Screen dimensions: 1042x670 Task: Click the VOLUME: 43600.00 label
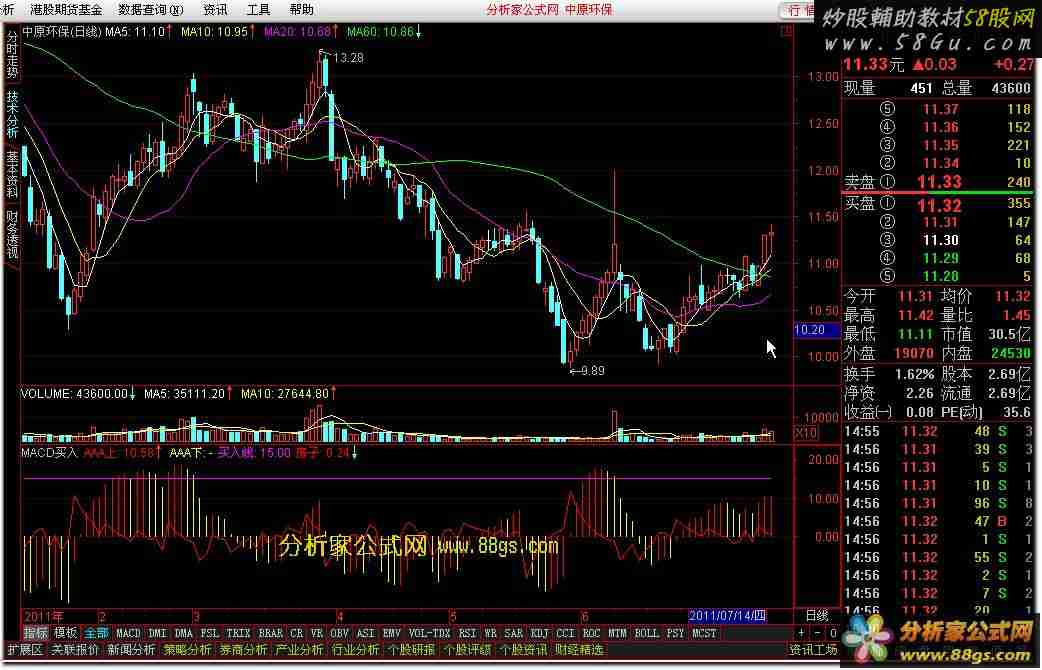click(x=74, y=394)
